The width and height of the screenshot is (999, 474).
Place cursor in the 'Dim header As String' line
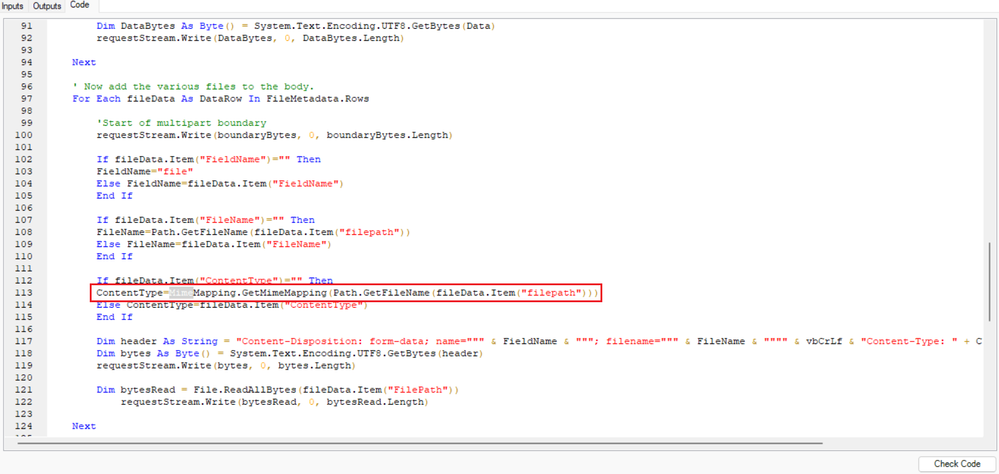(x=400, y=342)
